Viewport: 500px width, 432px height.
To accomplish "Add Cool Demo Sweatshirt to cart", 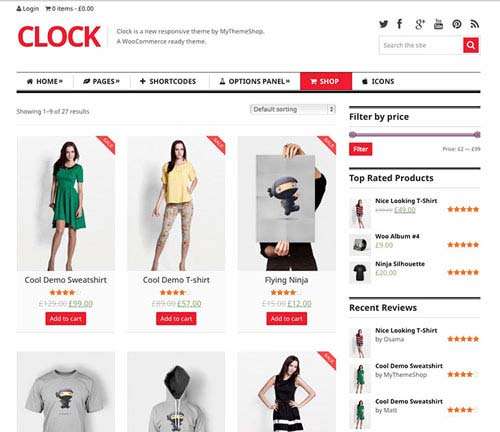I will coord(66,319).
